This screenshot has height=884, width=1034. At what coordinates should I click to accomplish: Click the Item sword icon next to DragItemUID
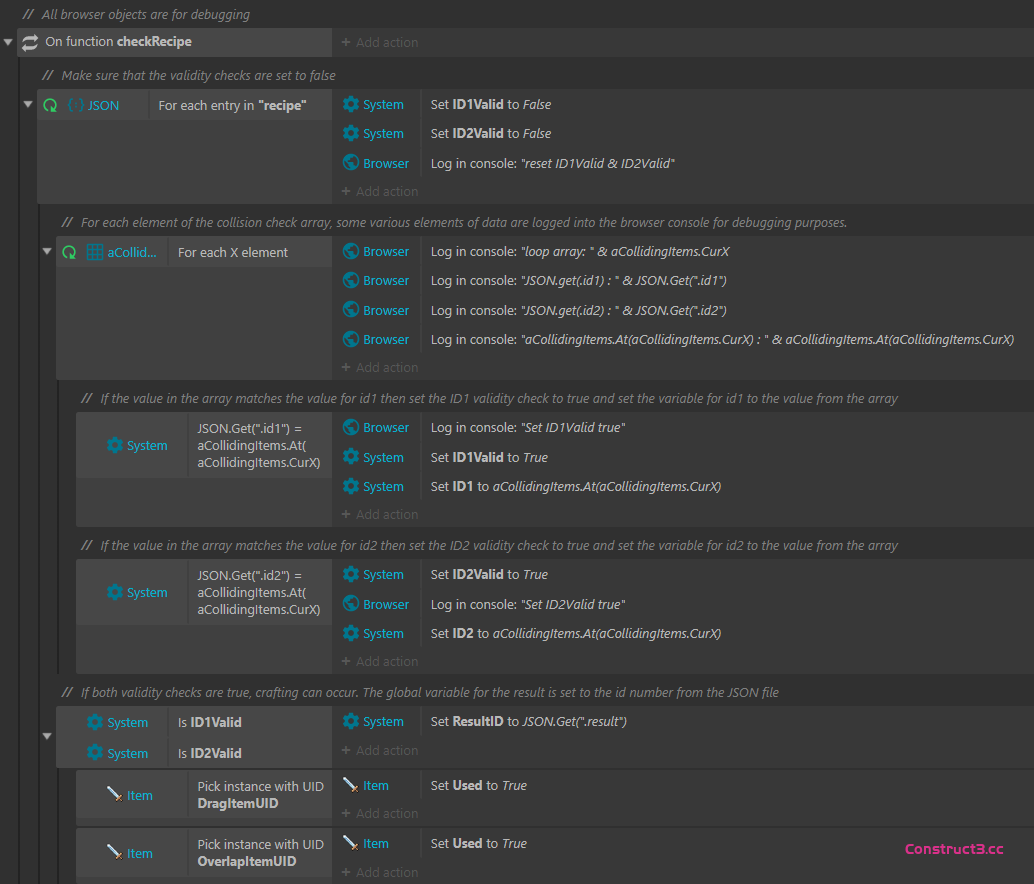coord(114,795)
